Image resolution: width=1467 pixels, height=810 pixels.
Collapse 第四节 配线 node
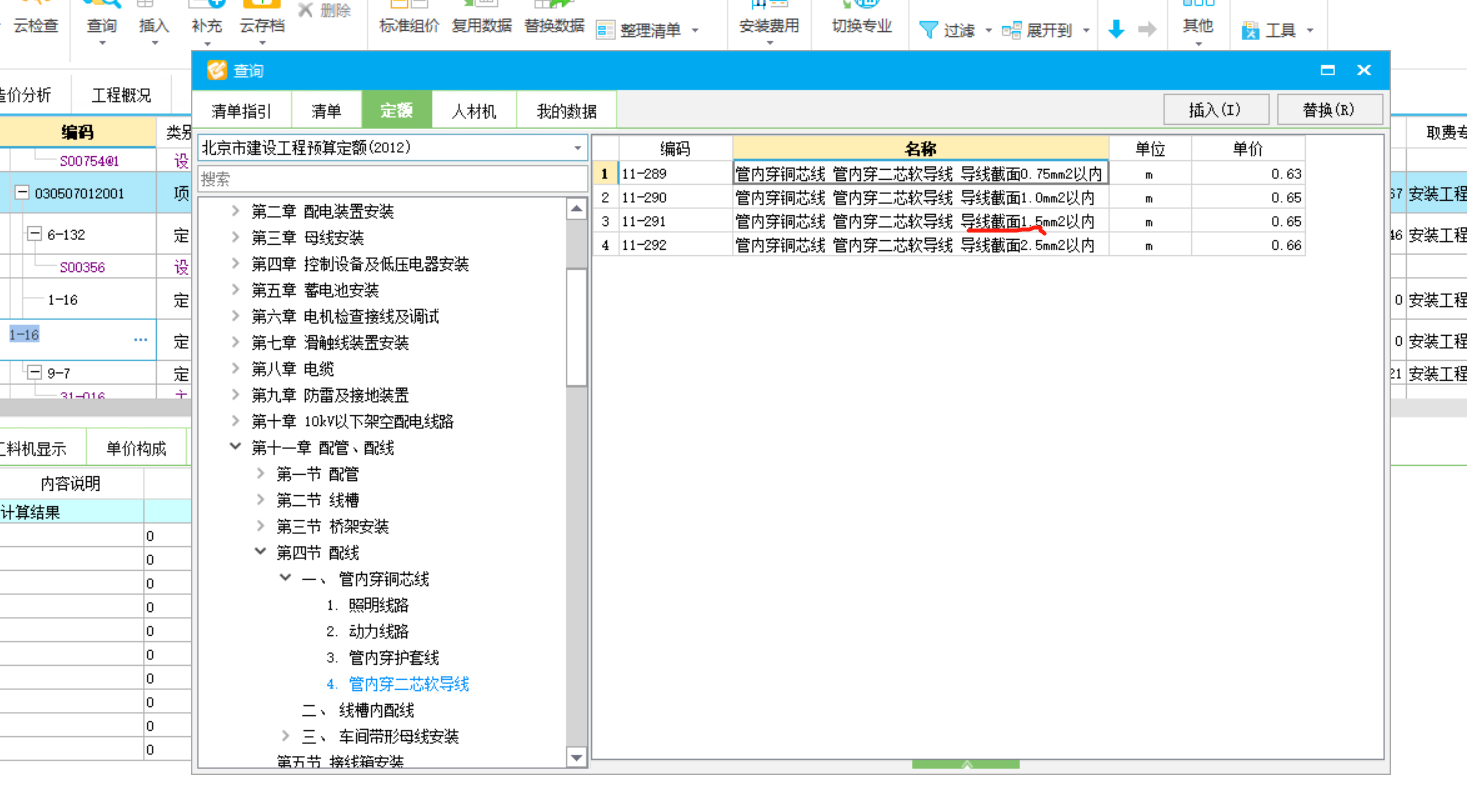pos(260,552)
